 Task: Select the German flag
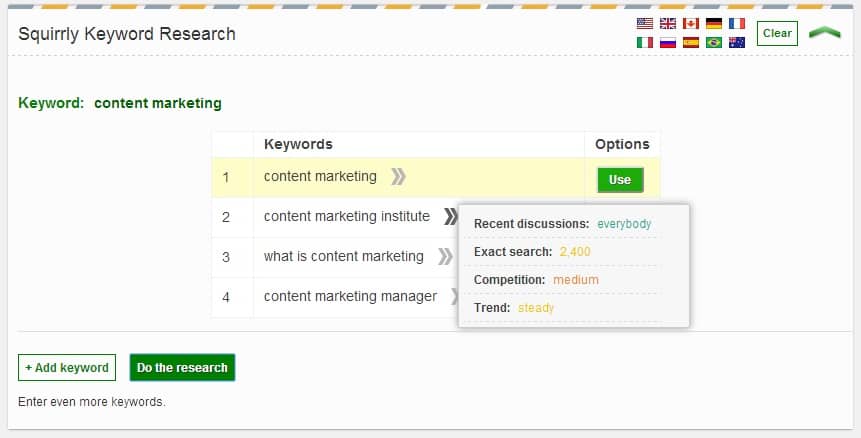click(x=714, y=24)
